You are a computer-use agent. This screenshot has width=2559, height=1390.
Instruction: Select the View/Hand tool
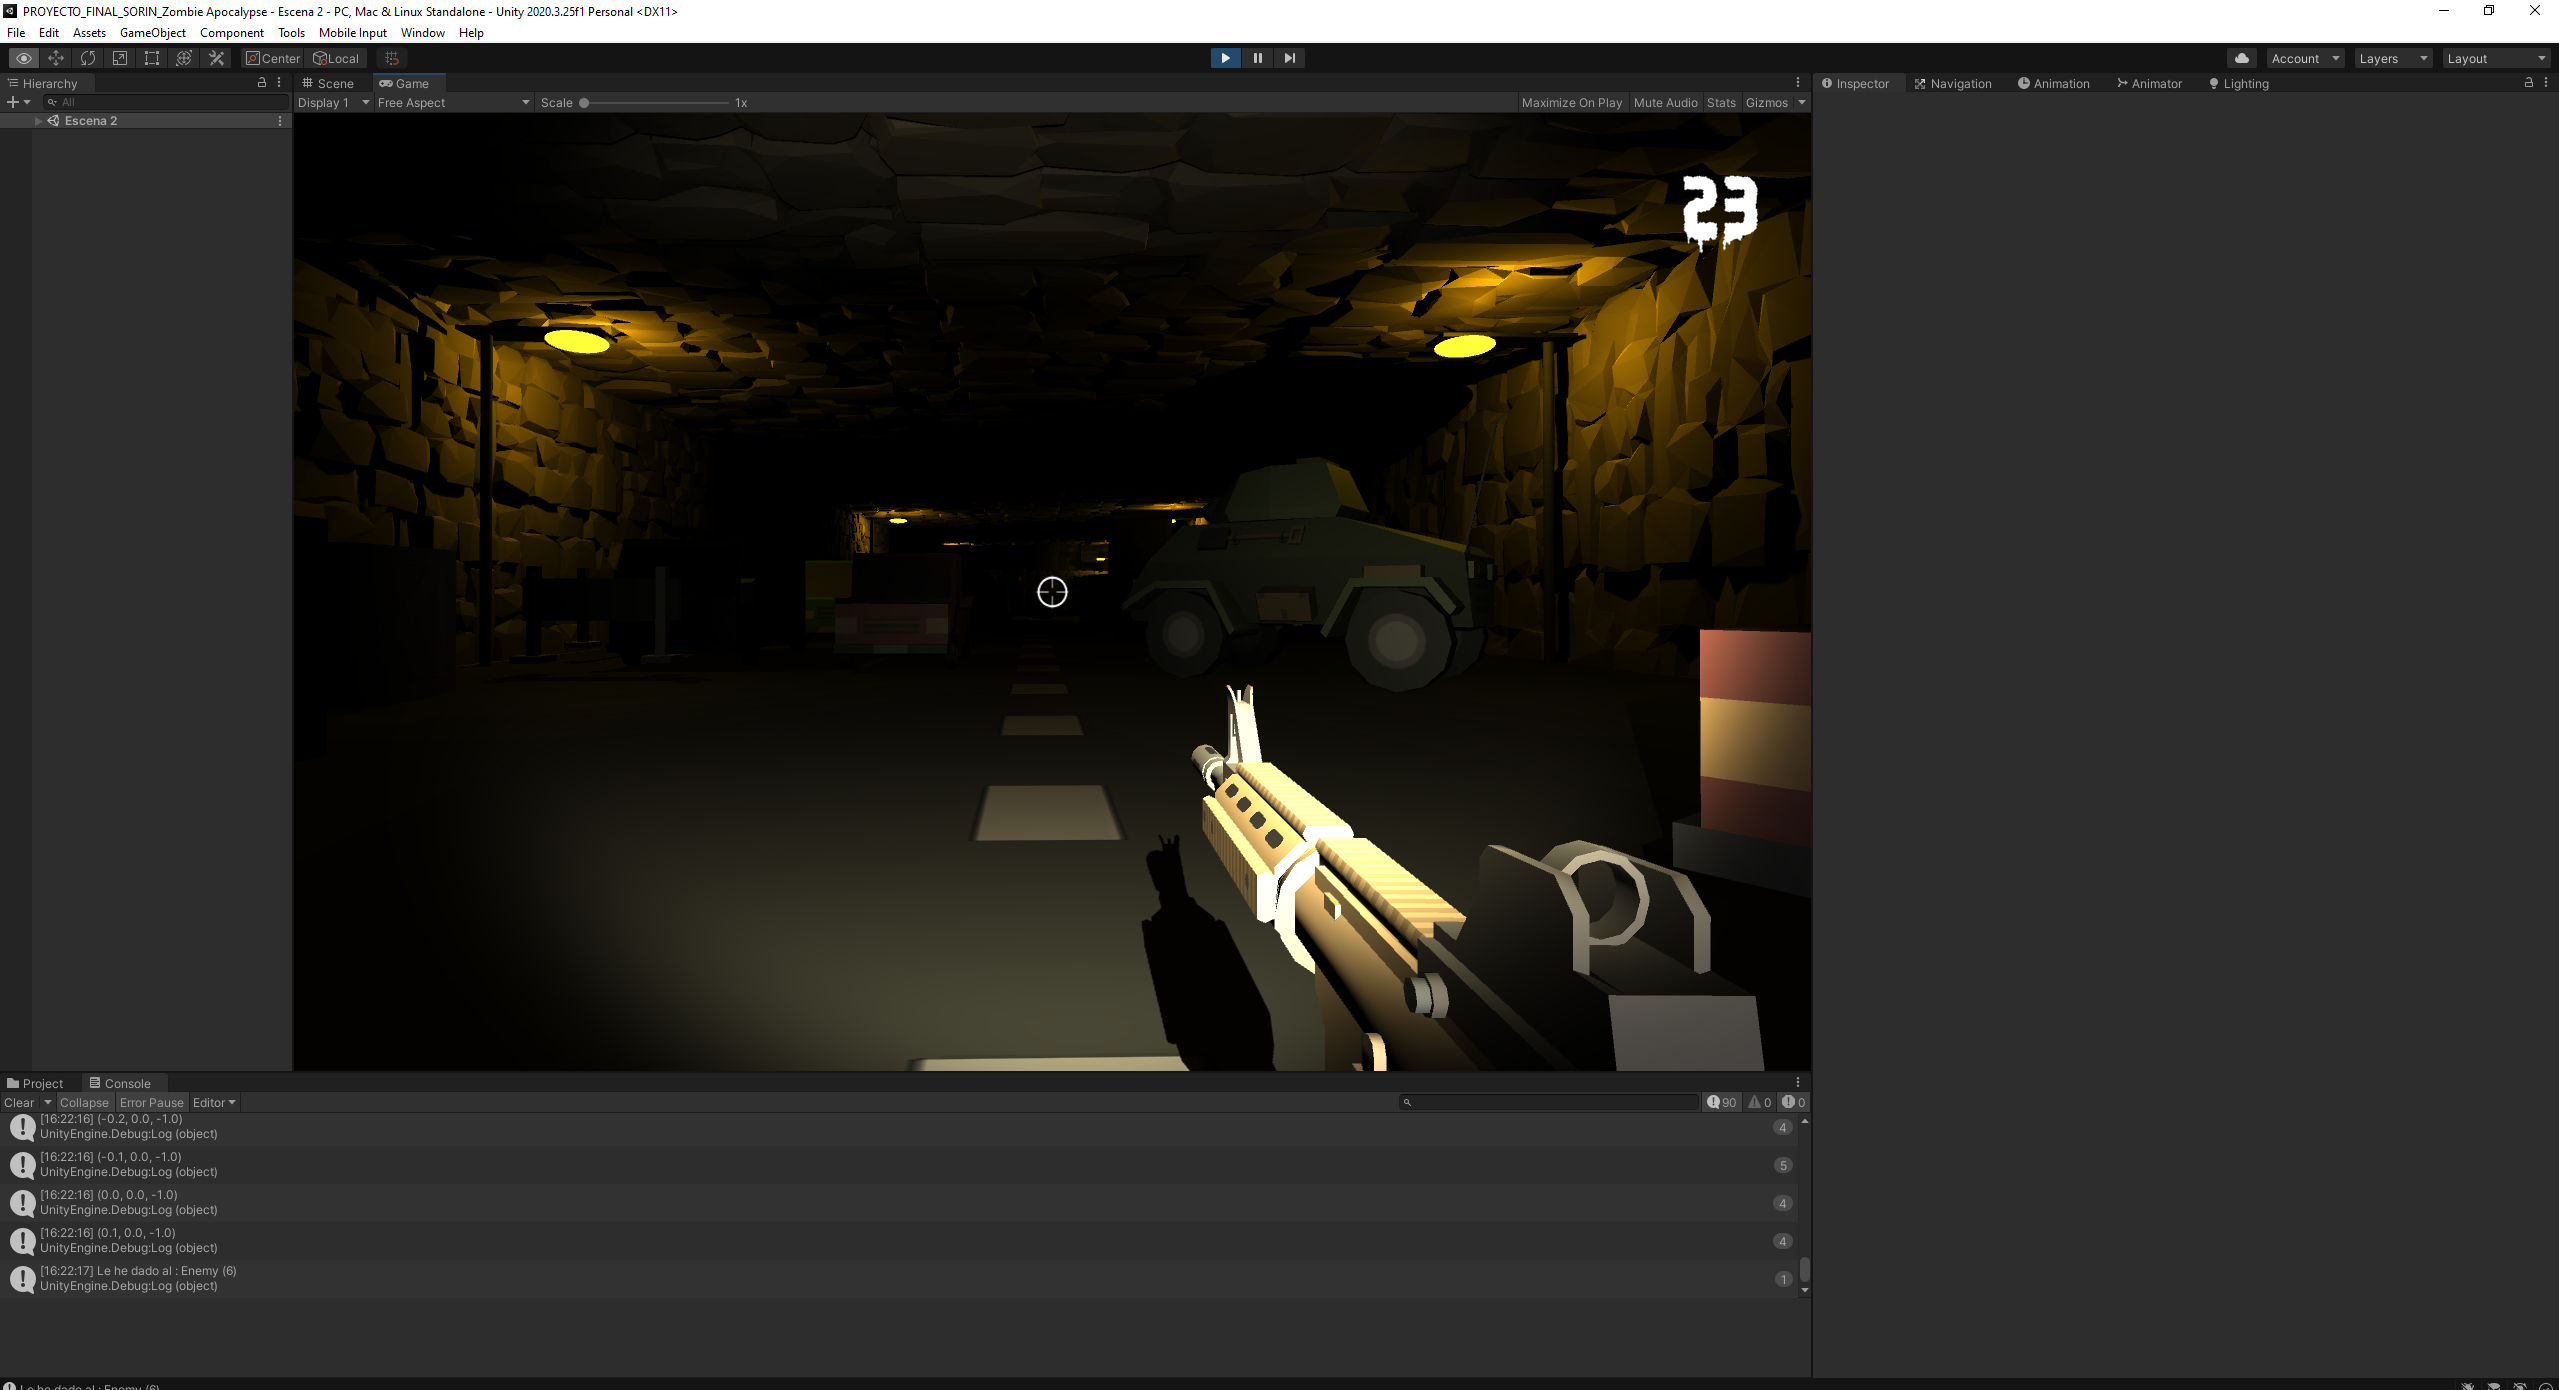click(24, 58)
